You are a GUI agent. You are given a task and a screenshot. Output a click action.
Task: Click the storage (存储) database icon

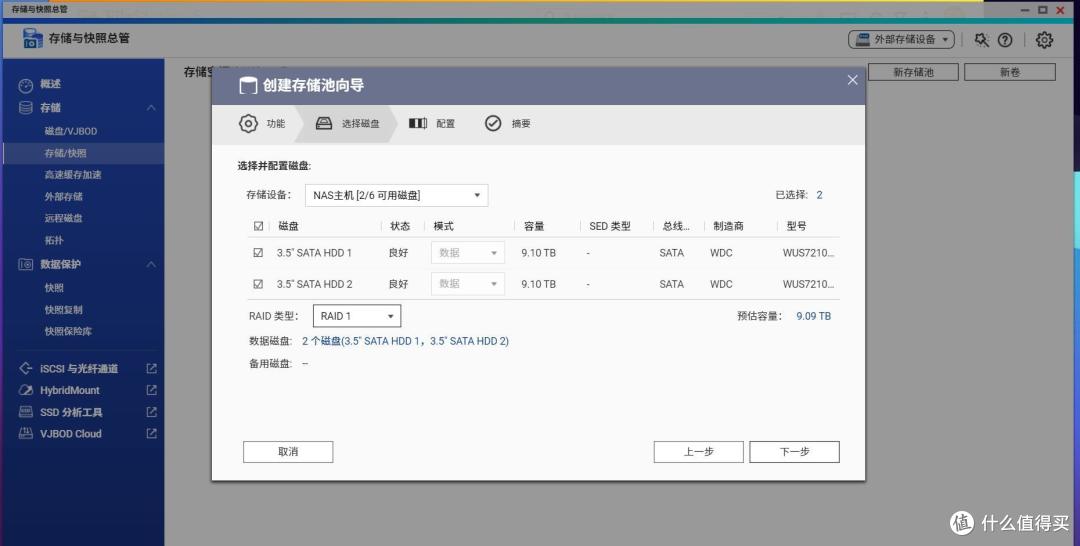point(25,107)
